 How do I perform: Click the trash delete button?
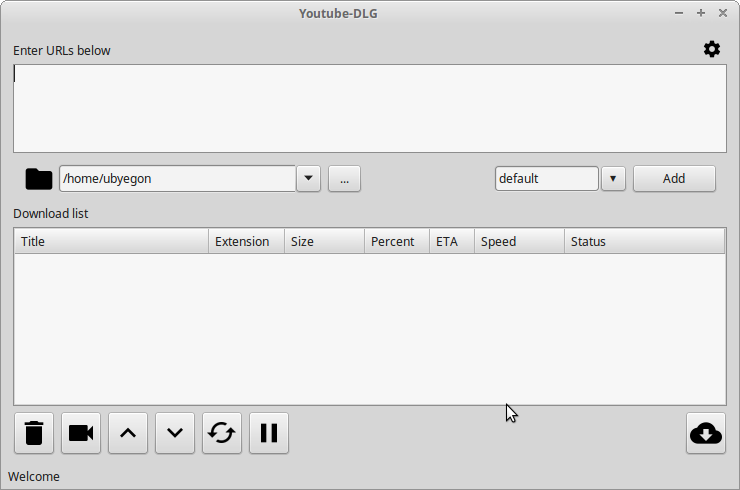coord(34,433)
